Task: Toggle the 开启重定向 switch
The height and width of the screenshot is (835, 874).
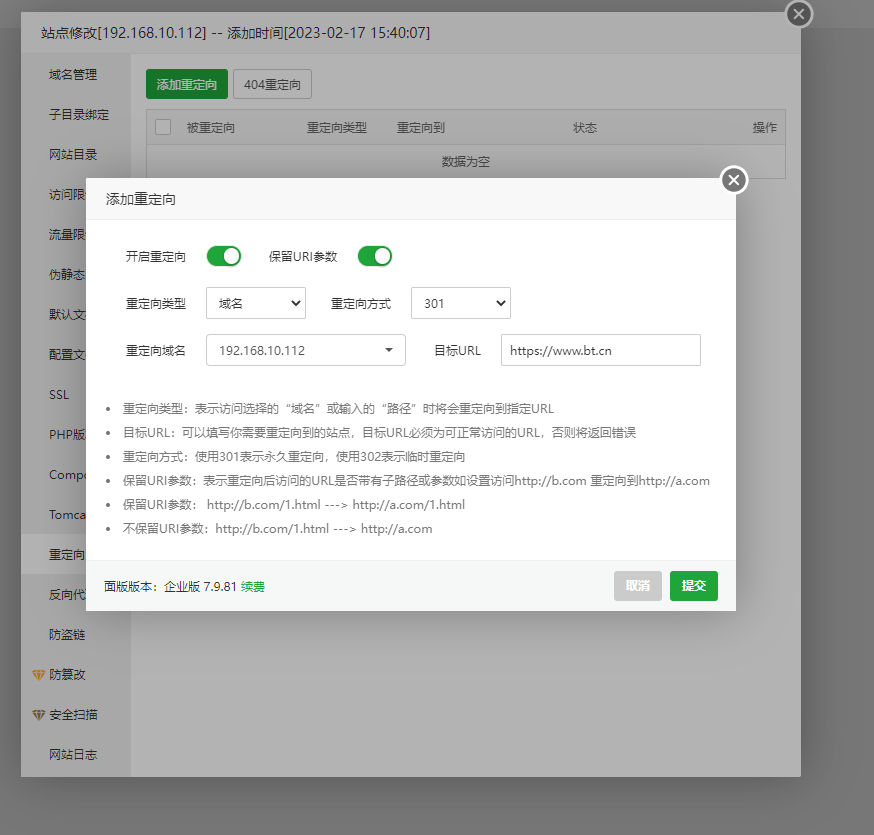Action: coord(224,256)
